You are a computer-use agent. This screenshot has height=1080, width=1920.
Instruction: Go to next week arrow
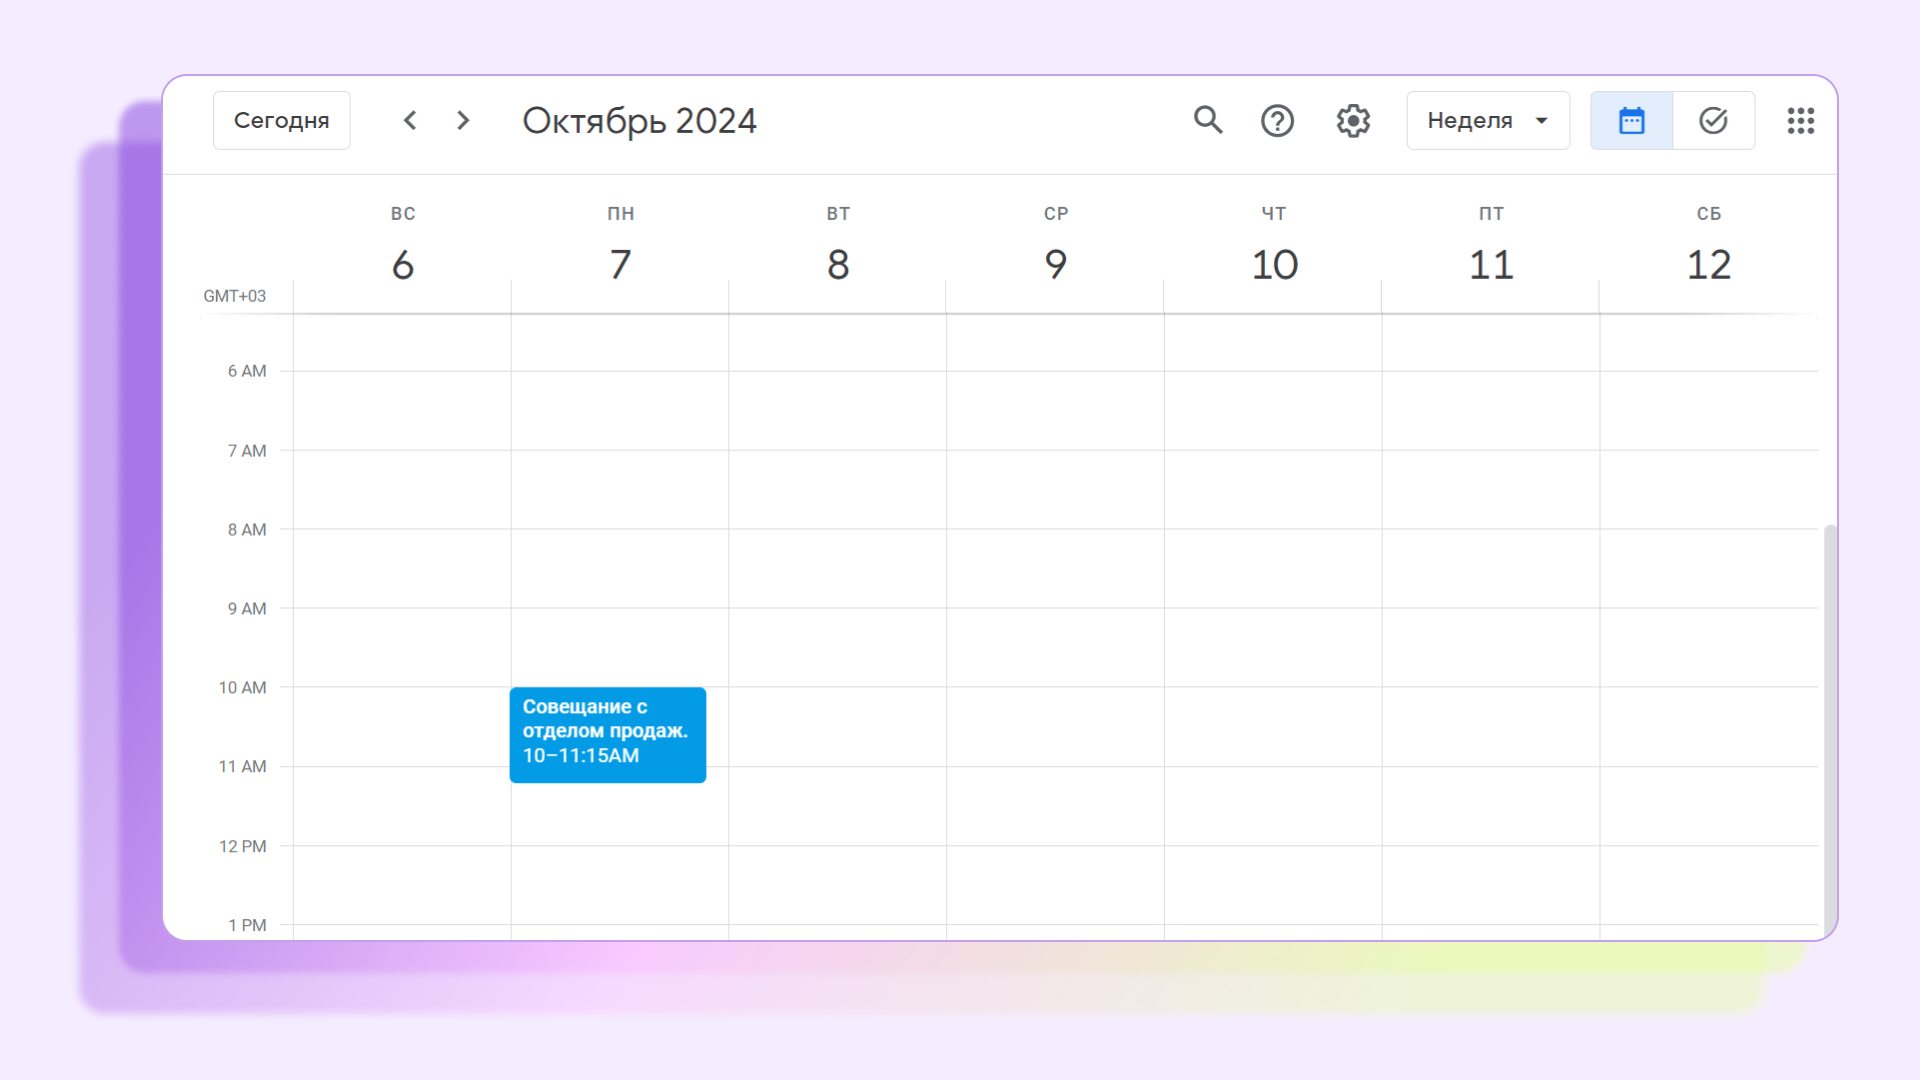tap(463, 121)
